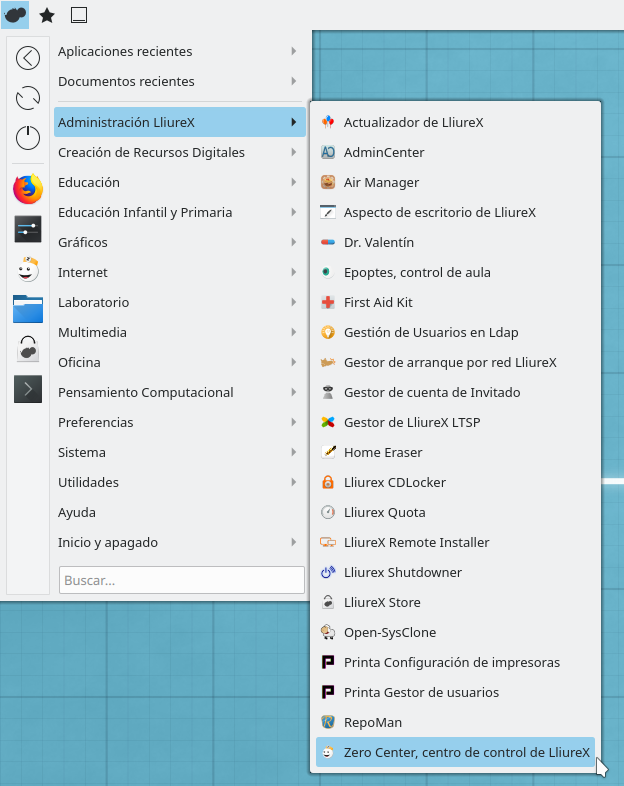Click the application launcher panel button
Image resolution: width=624 pixels, height=786 pixels.
[x=15, y=15]
